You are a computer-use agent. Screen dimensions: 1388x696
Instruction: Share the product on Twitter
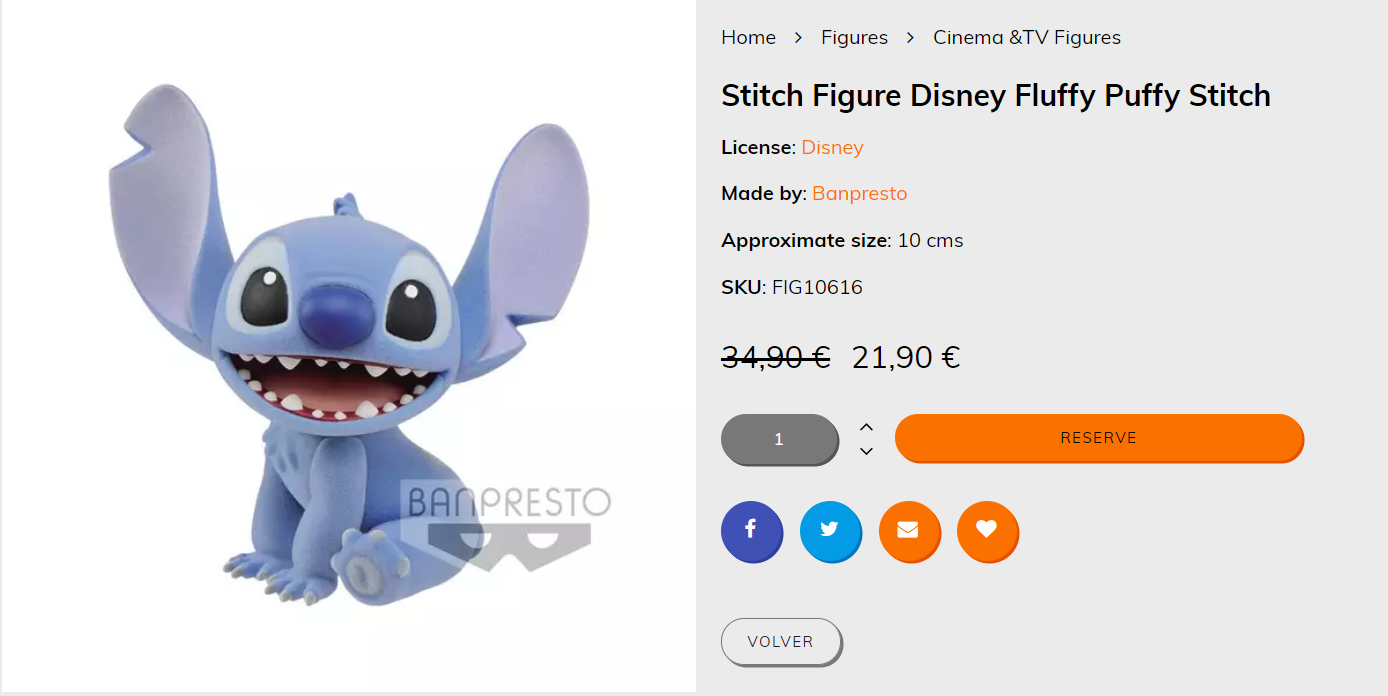pyautogui.click(x=830, y=531)
